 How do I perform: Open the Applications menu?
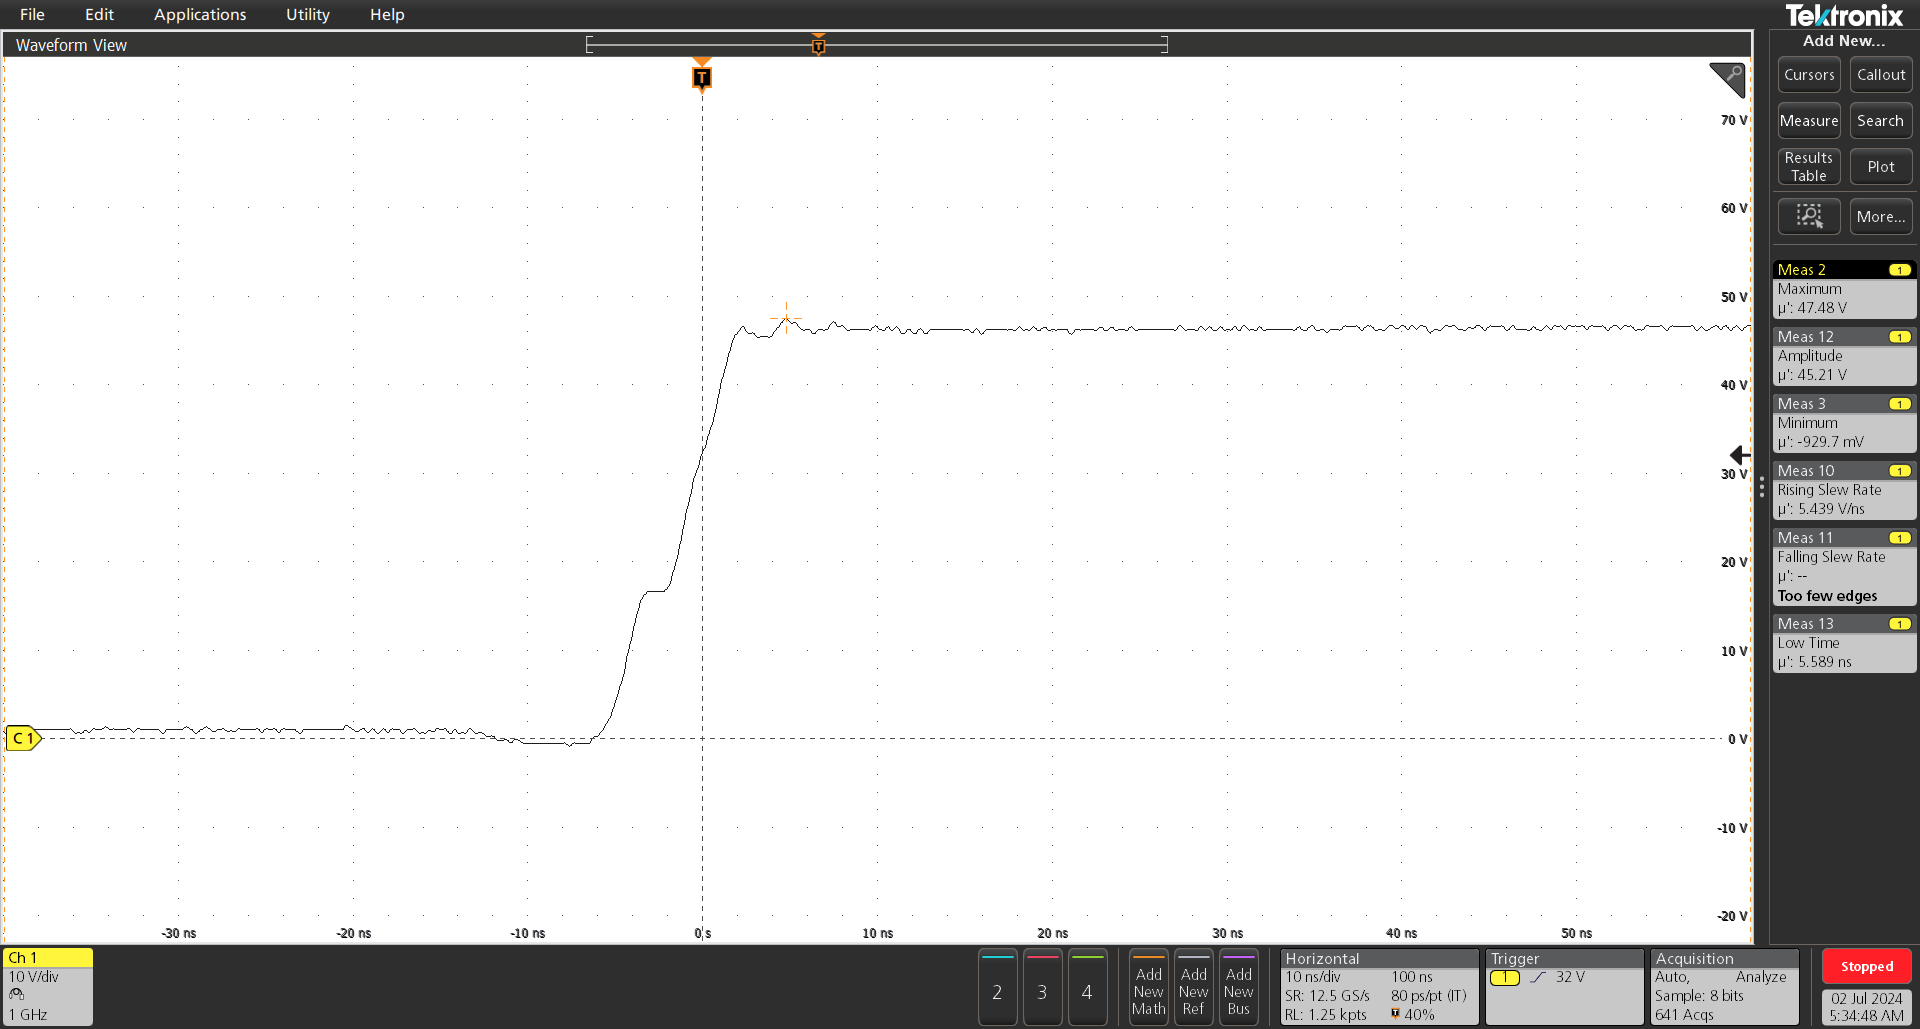tap(200, 14)
